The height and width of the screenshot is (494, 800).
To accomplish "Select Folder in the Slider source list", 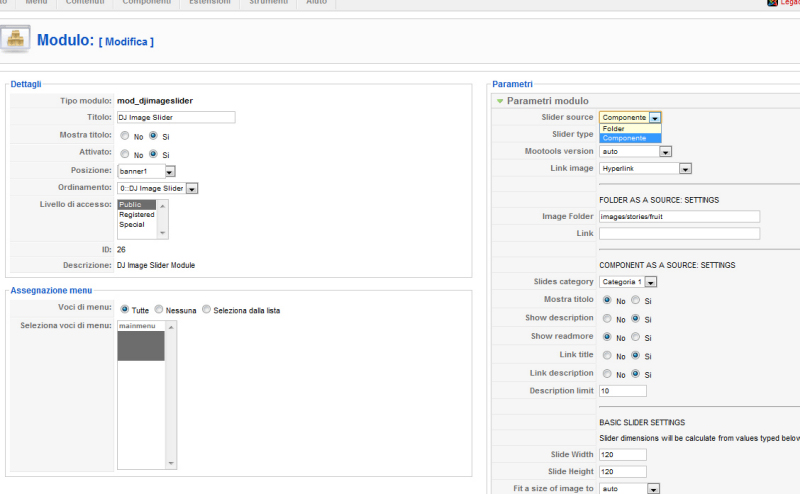I will (x=630, y=129).
